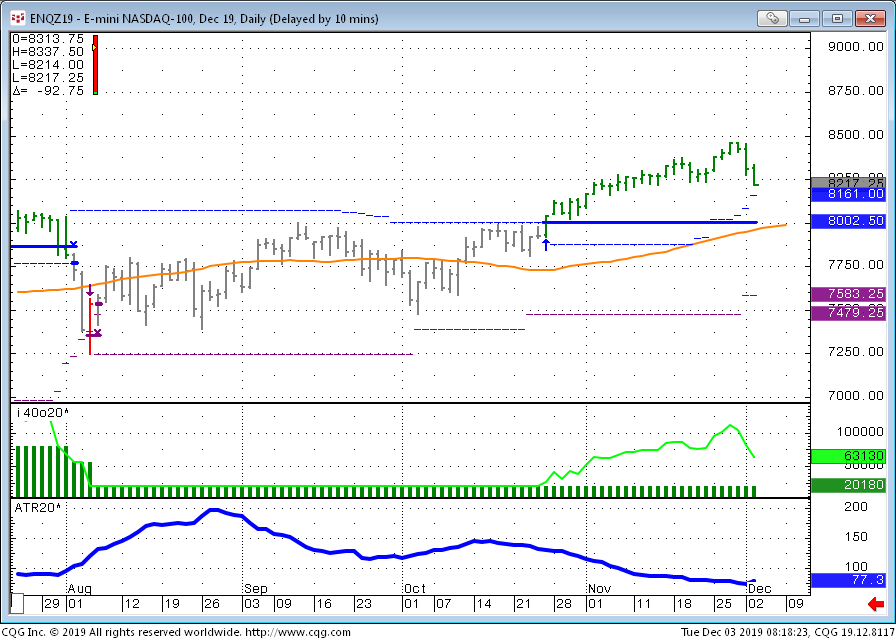Click the purple 7479.25 price tag
Viewport: 896px width, 640px height.
click(x=848, y=312)
